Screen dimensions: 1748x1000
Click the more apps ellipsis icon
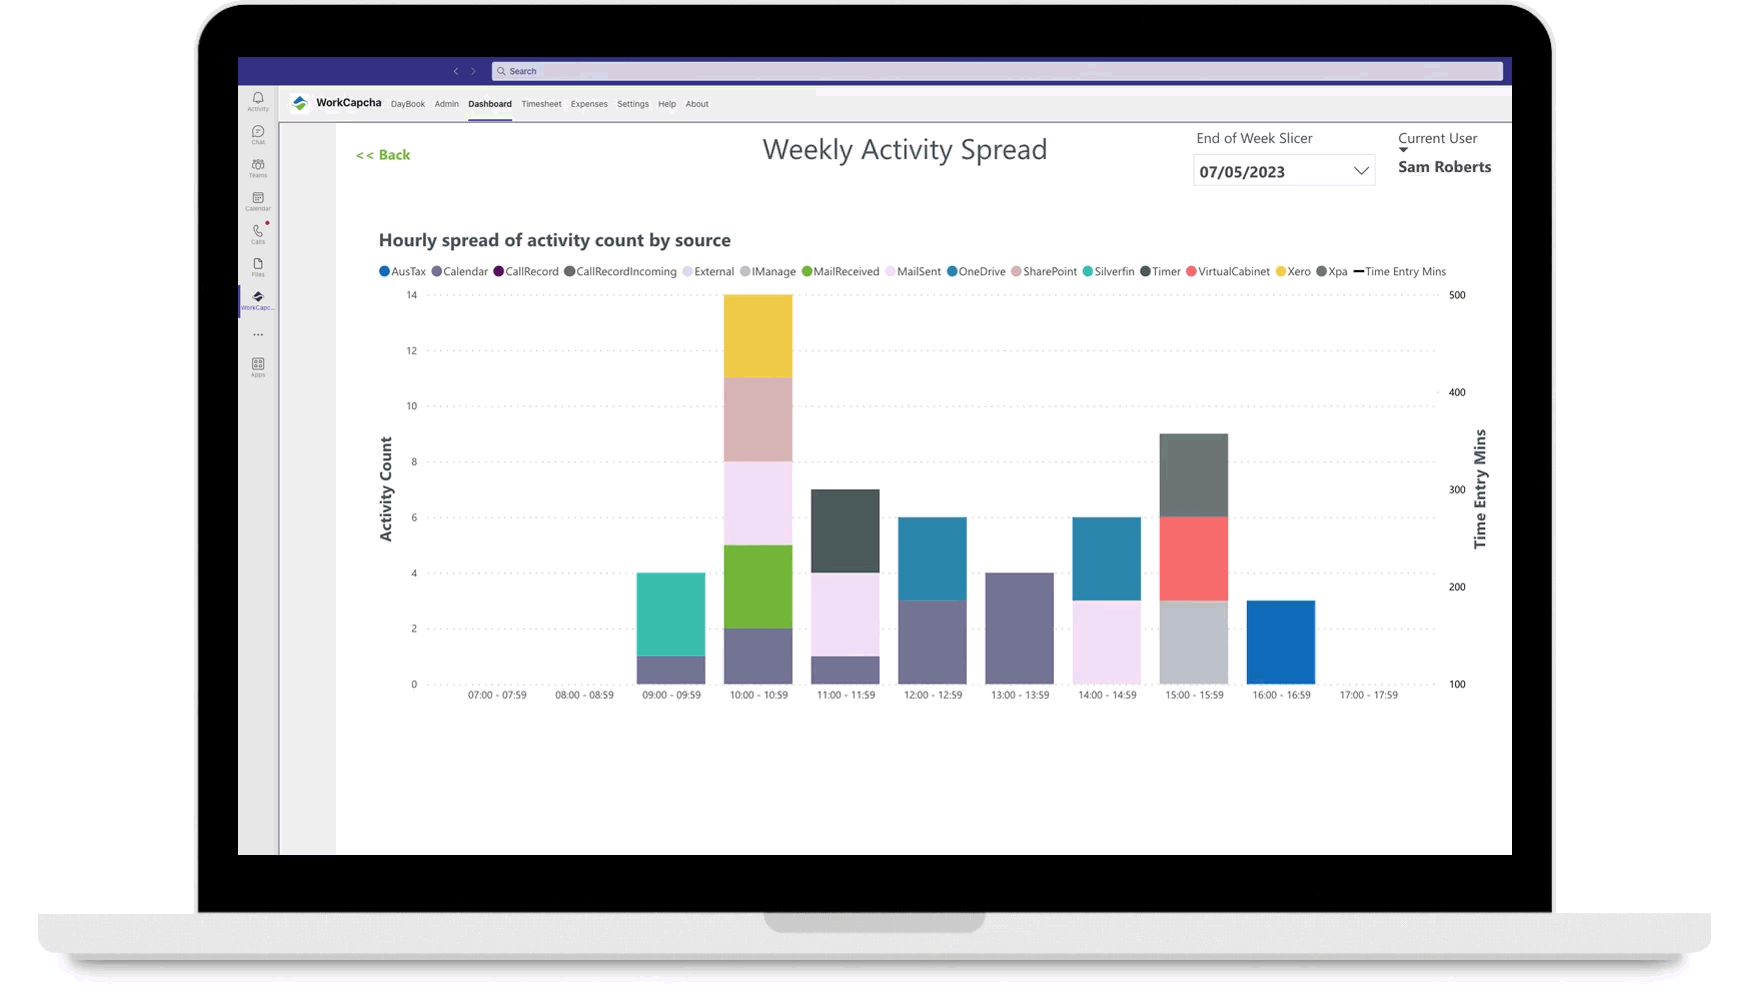click(258, 335)
